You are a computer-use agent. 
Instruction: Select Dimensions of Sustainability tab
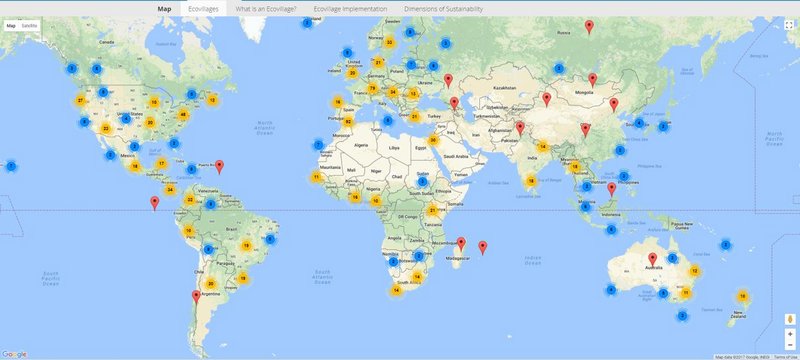(x=443, y=9)
